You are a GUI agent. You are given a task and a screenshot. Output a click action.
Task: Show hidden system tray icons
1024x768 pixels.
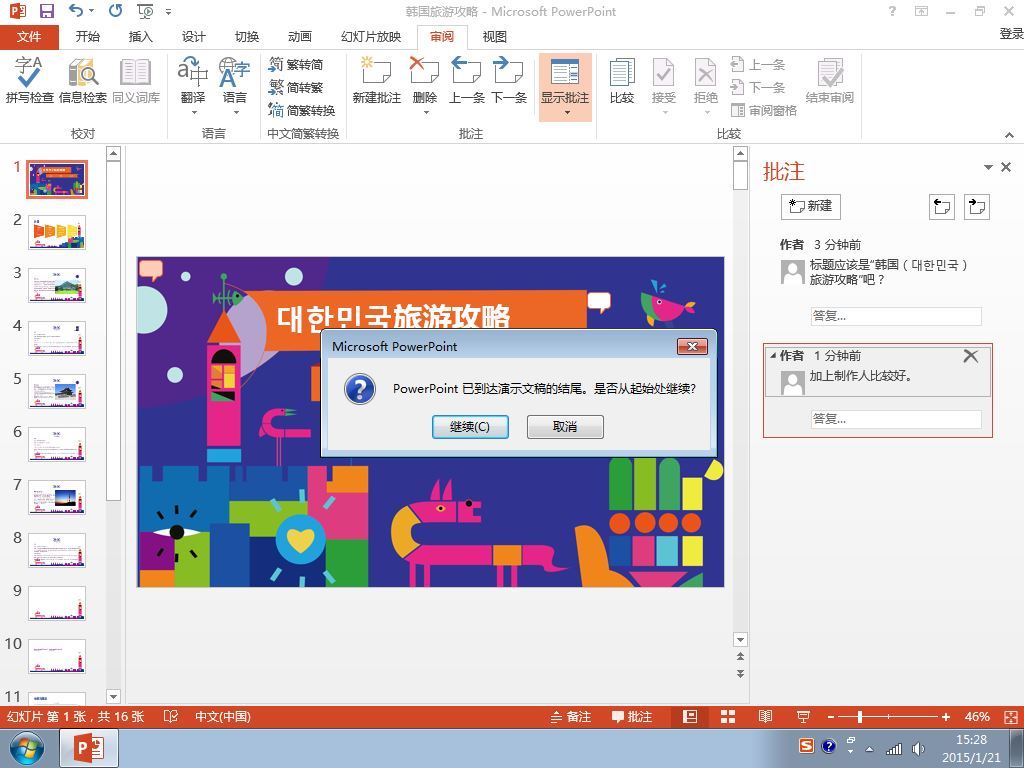click(x=870, y=749)
